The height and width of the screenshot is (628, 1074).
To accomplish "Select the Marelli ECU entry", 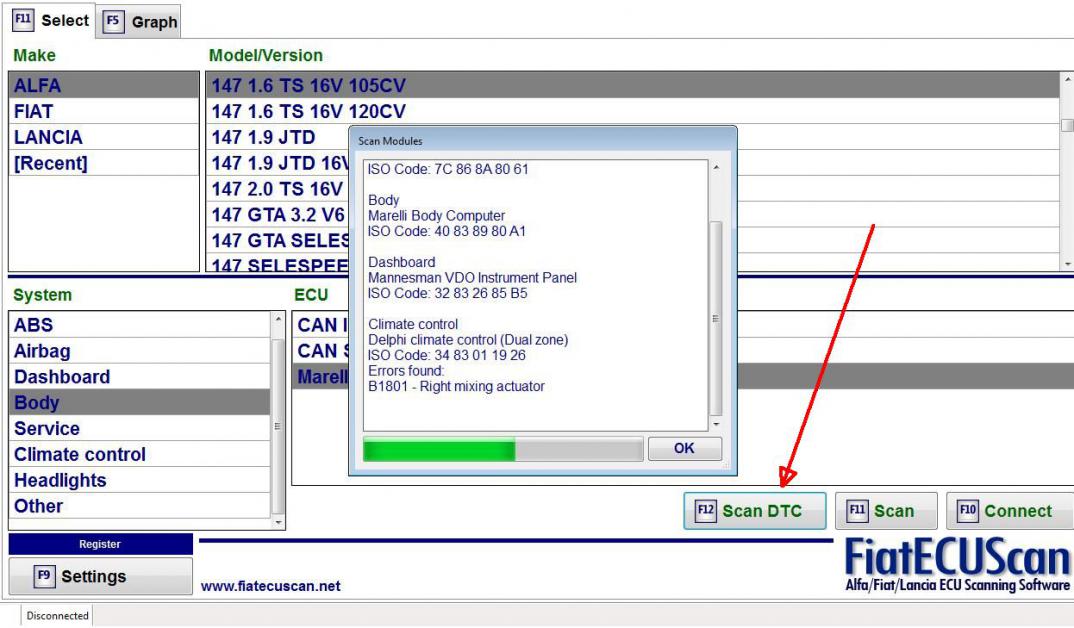I will tap(321, 377).
